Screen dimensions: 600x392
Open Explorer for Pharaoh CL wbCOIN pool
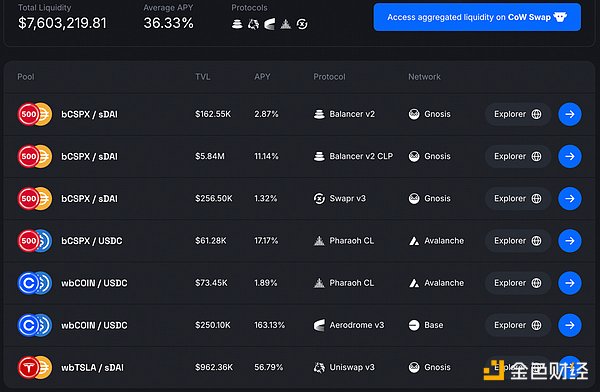518,283
